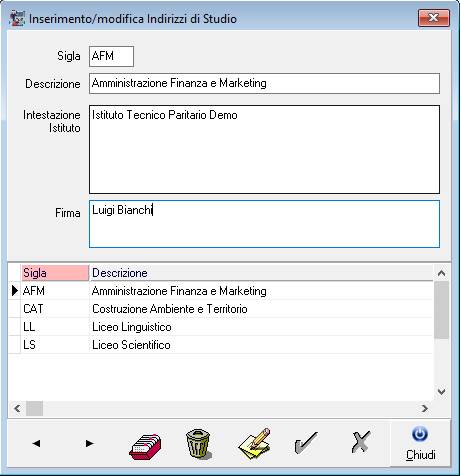This screenshot has width=461, height=476.
Task: Select the Liceo Linguistico row
Action: pyautogui.click(x=221, y=327)
